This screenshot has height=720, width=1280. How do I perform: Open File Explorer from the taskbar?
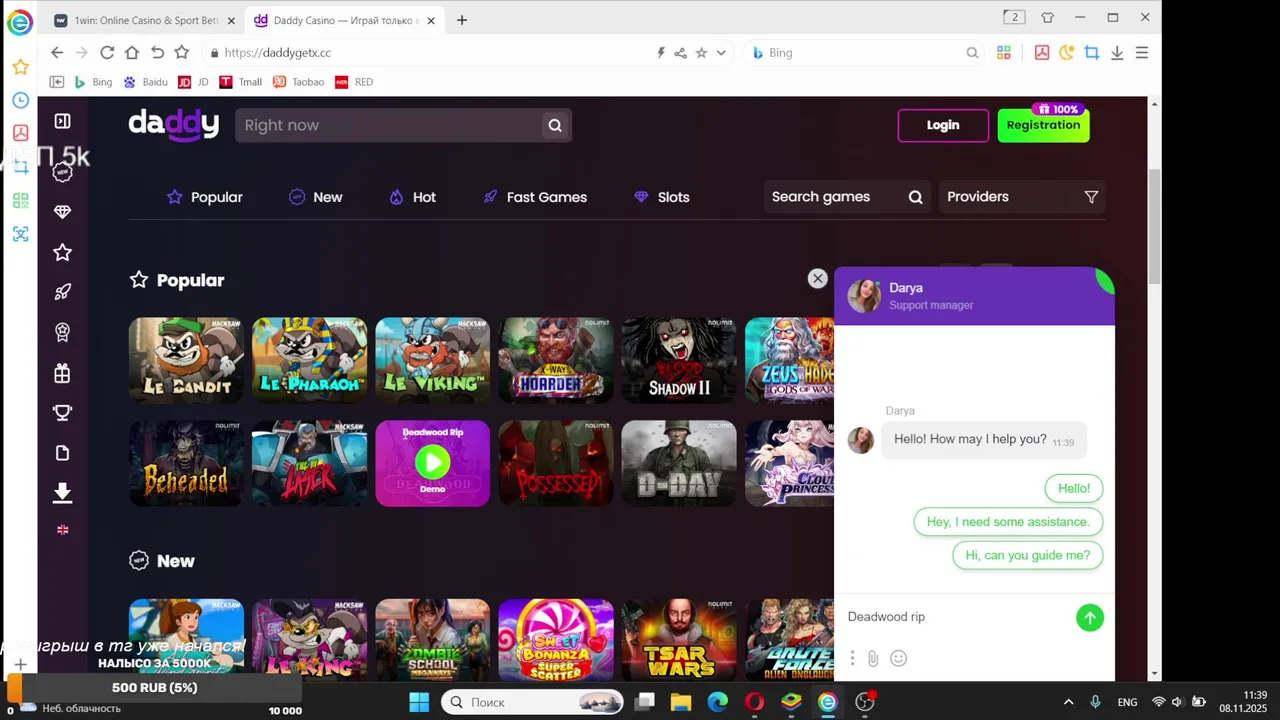[681, 702]
